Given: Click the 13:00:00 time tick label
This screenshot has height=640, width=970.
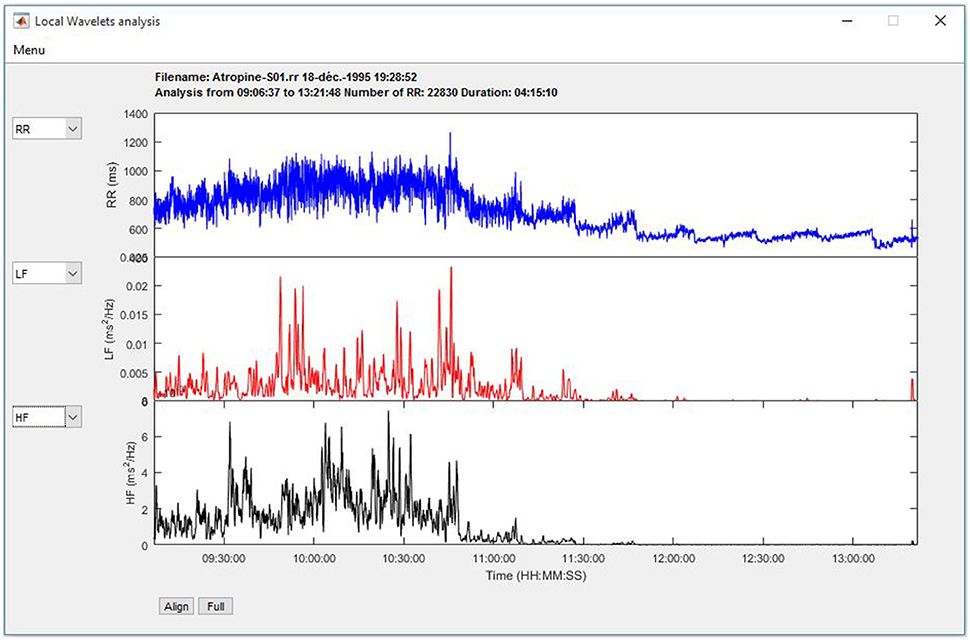Looking at the screenshot, I should tap(853, 558).
